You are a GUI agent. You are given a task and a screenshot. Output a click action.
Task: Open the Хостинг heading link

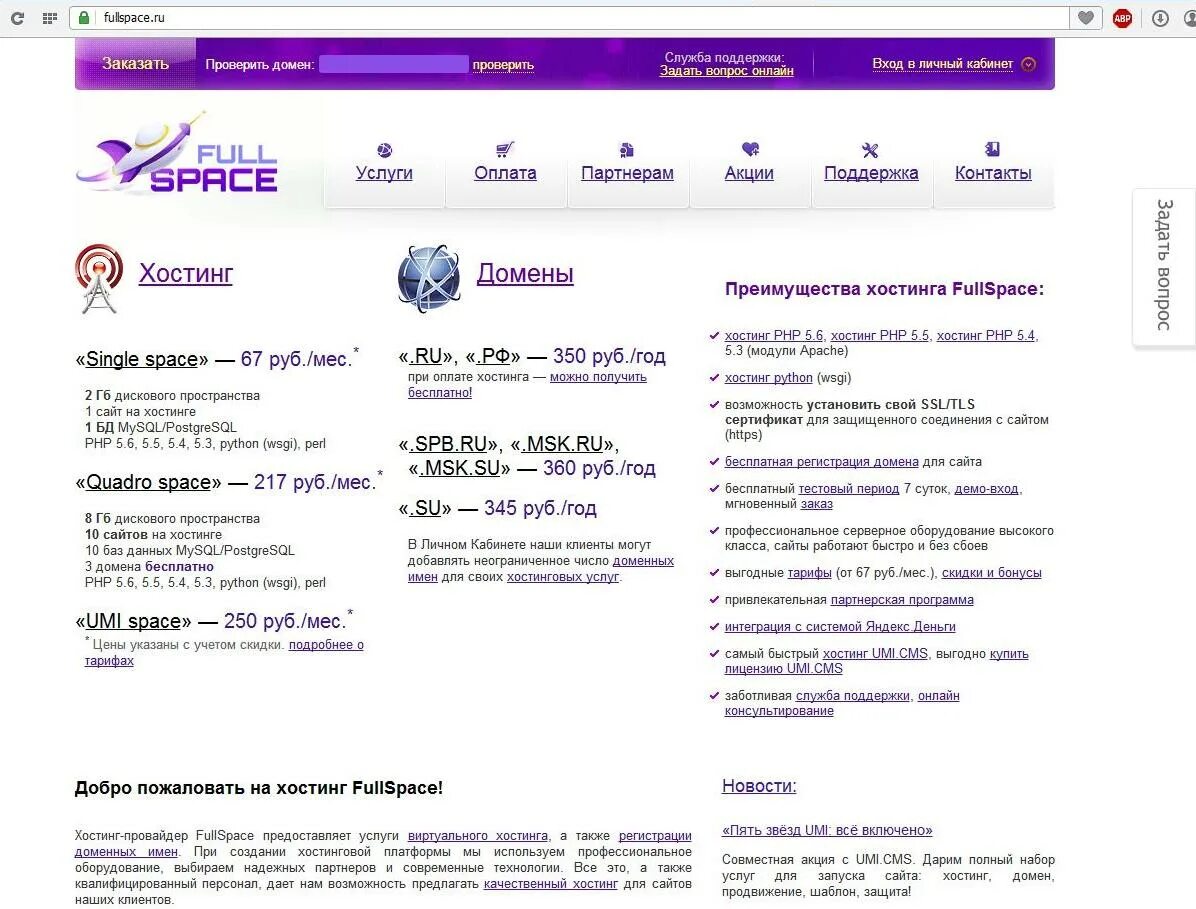[185, 273]
